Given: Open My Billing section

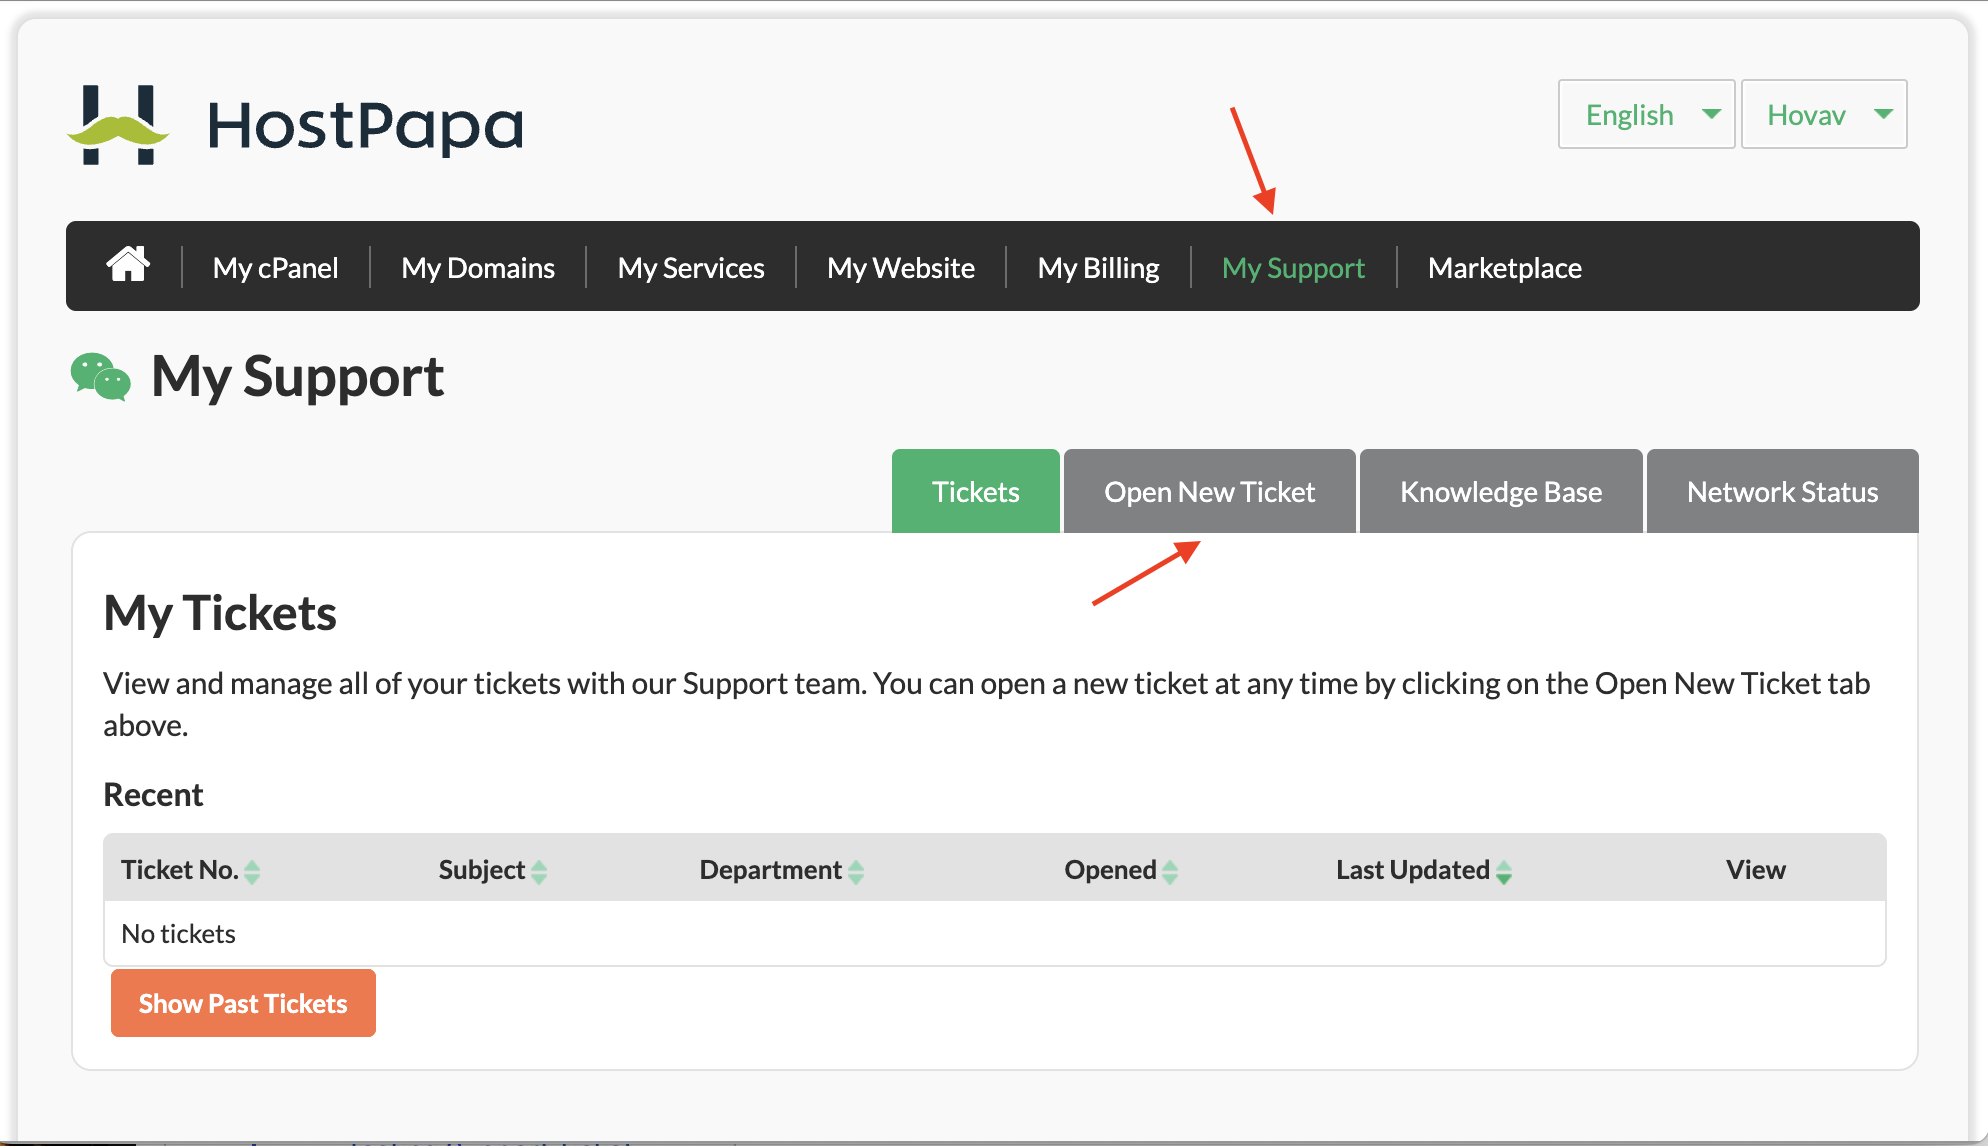Looking at the screenshot, I should click(x=1098, y=268).
